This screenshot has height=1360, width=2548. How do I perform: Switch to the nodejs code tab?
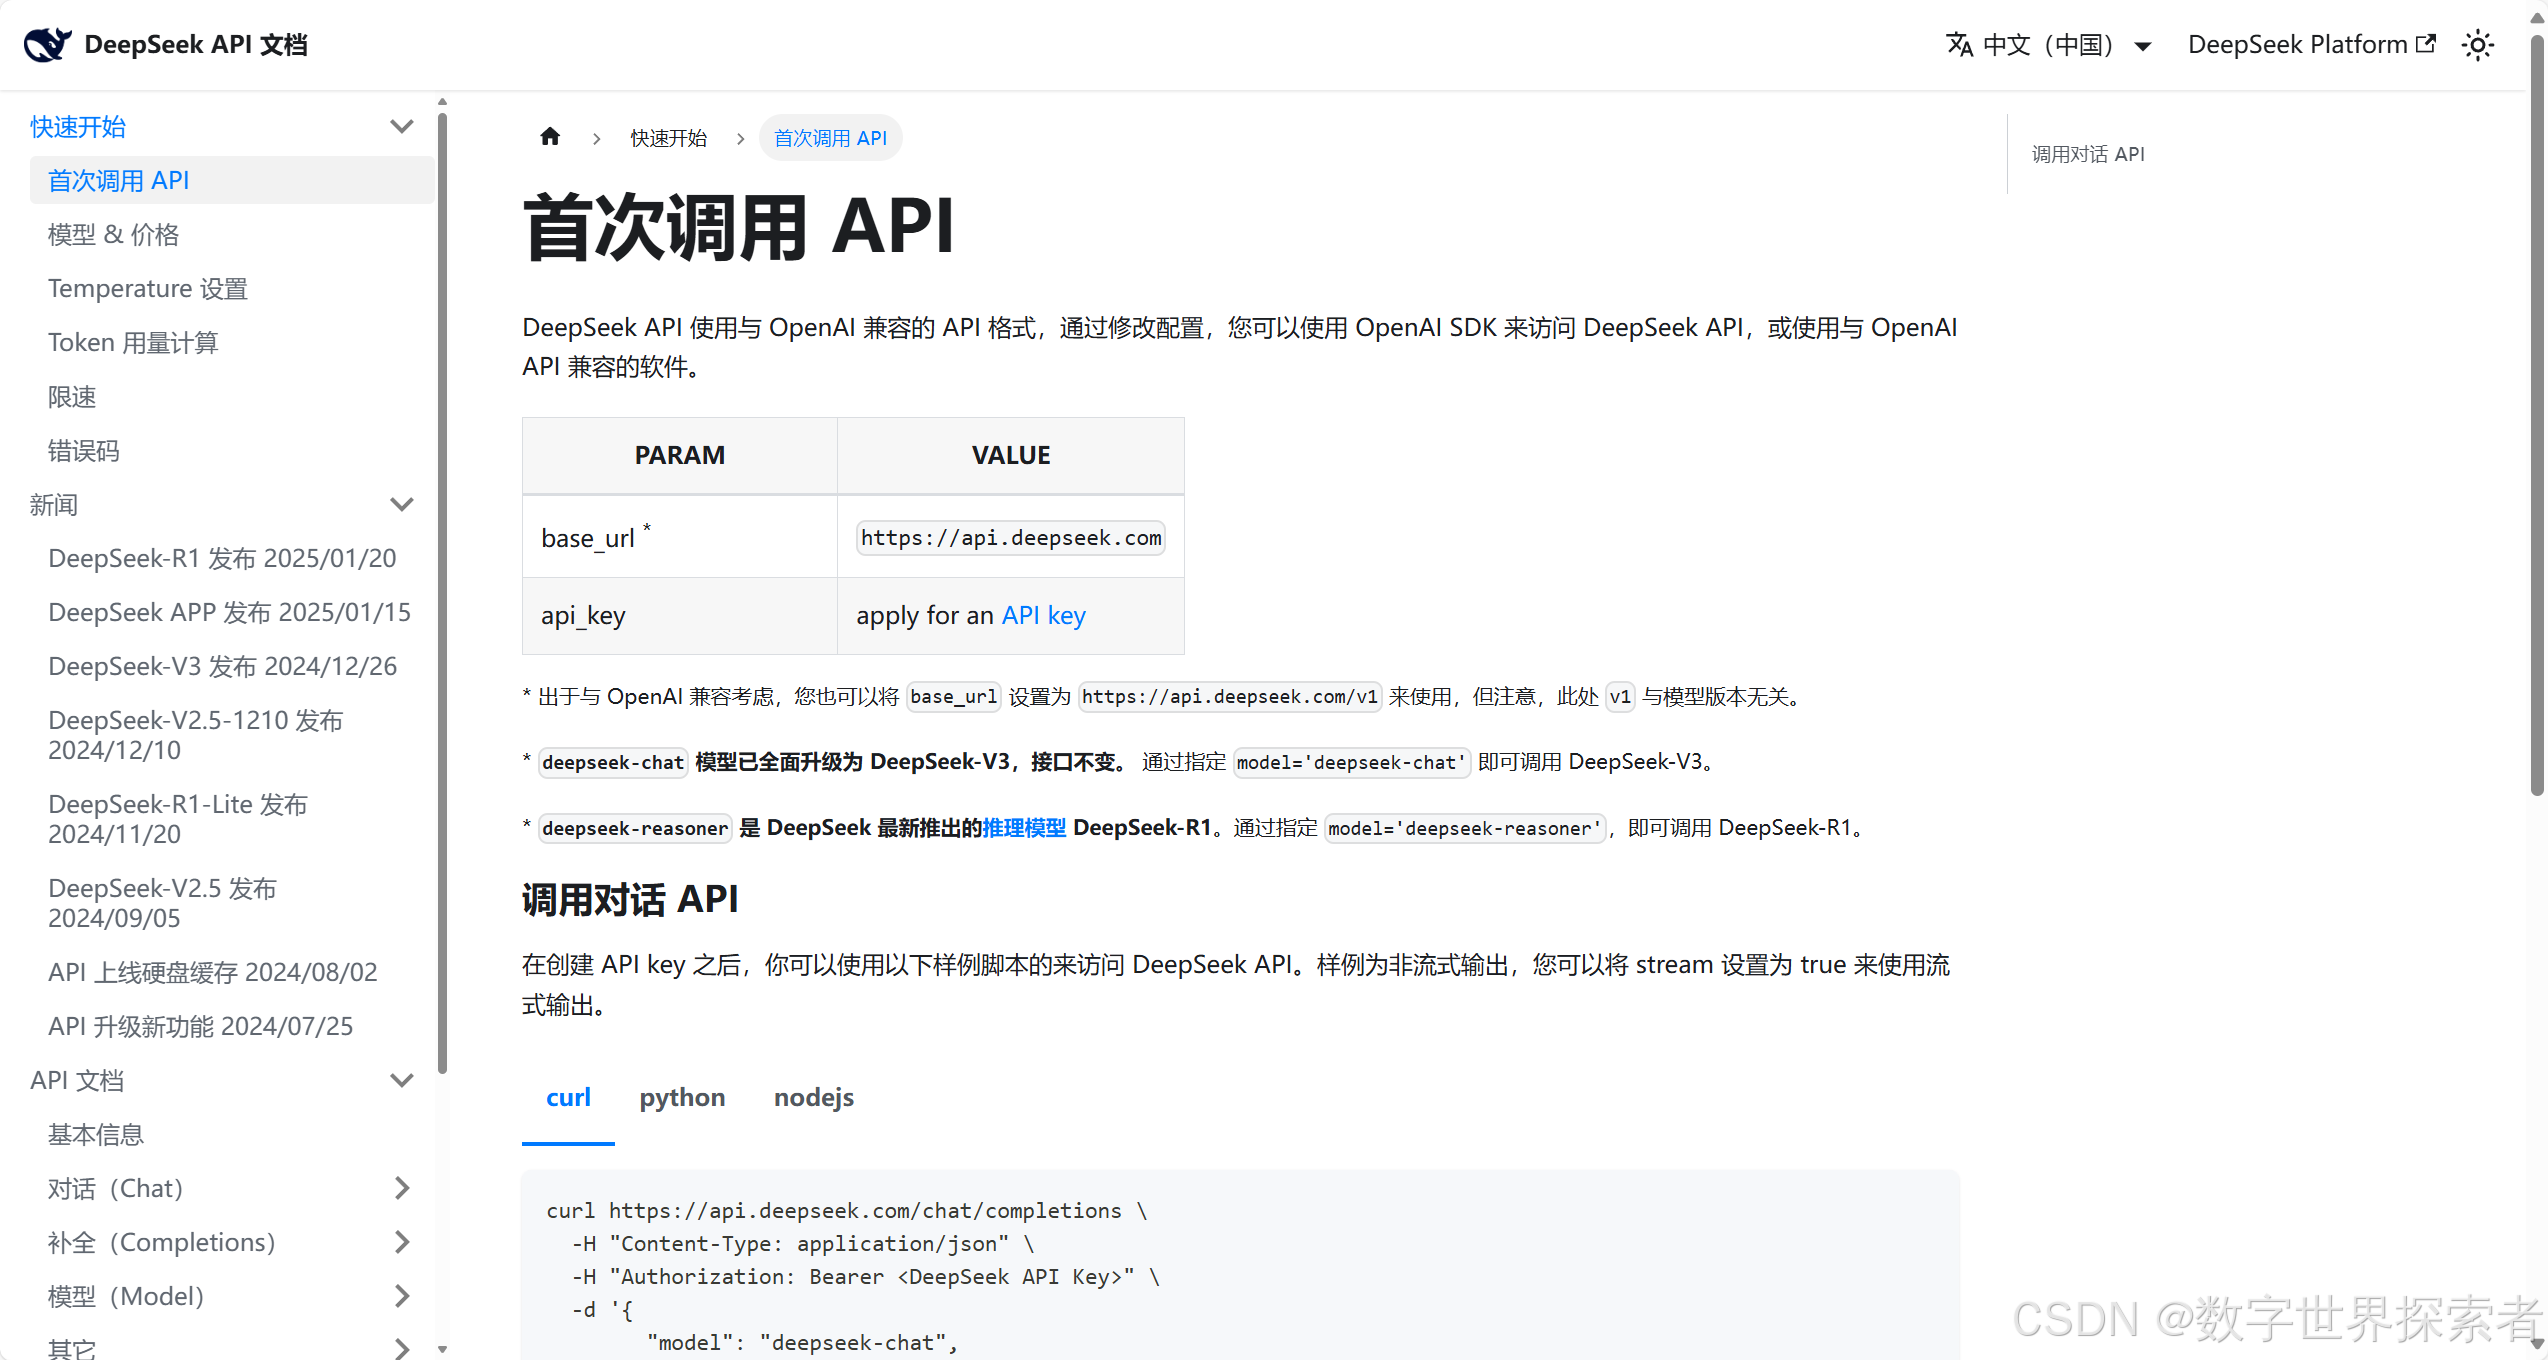coord(813,1098)
